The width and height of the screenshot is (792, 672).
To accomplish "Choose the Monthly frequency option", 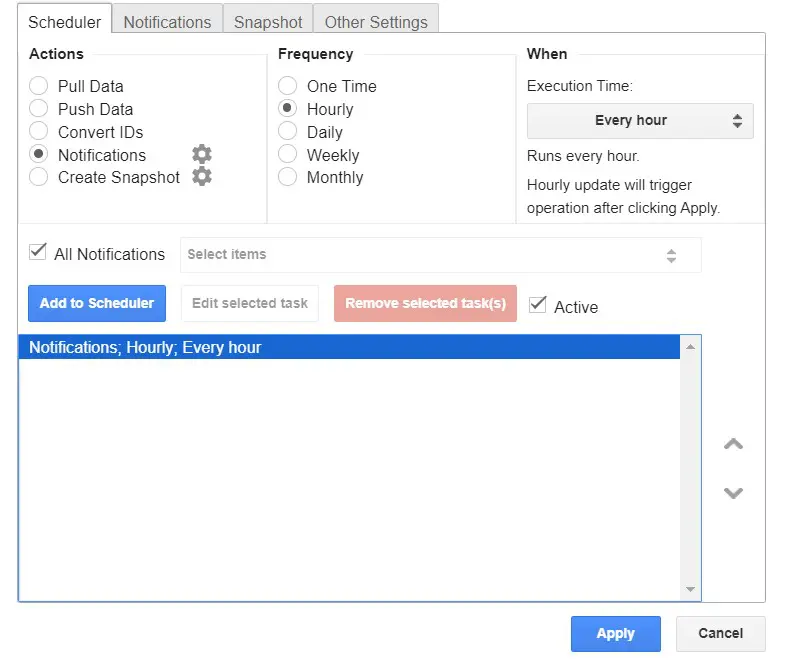I will pos(288,177).
